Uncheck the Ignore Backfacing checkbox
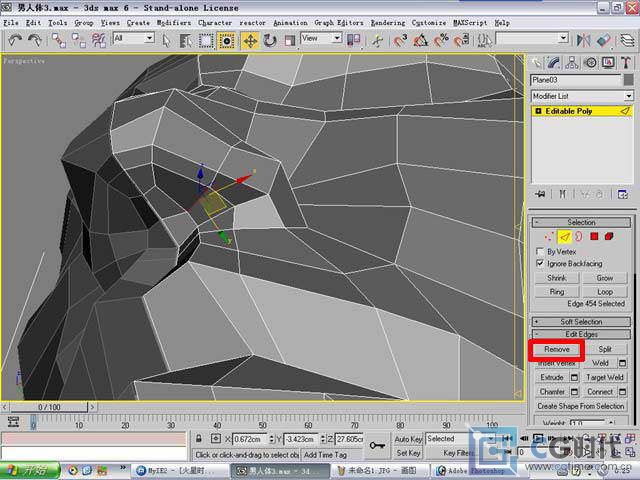The height and width of the screenshot is (480, 640). tap(540, 264)
